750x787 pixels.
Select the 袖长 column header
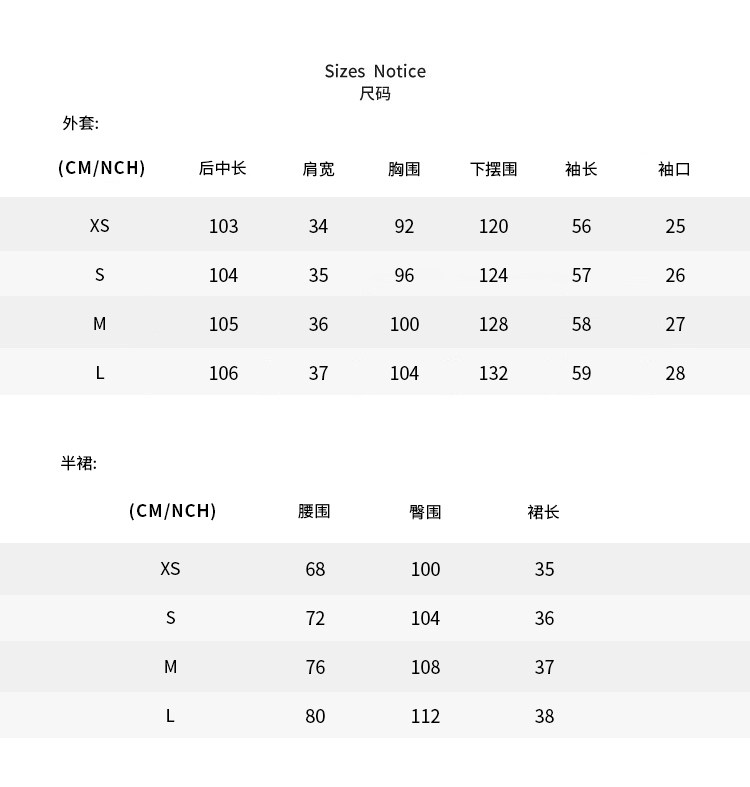tap(581, 169)
